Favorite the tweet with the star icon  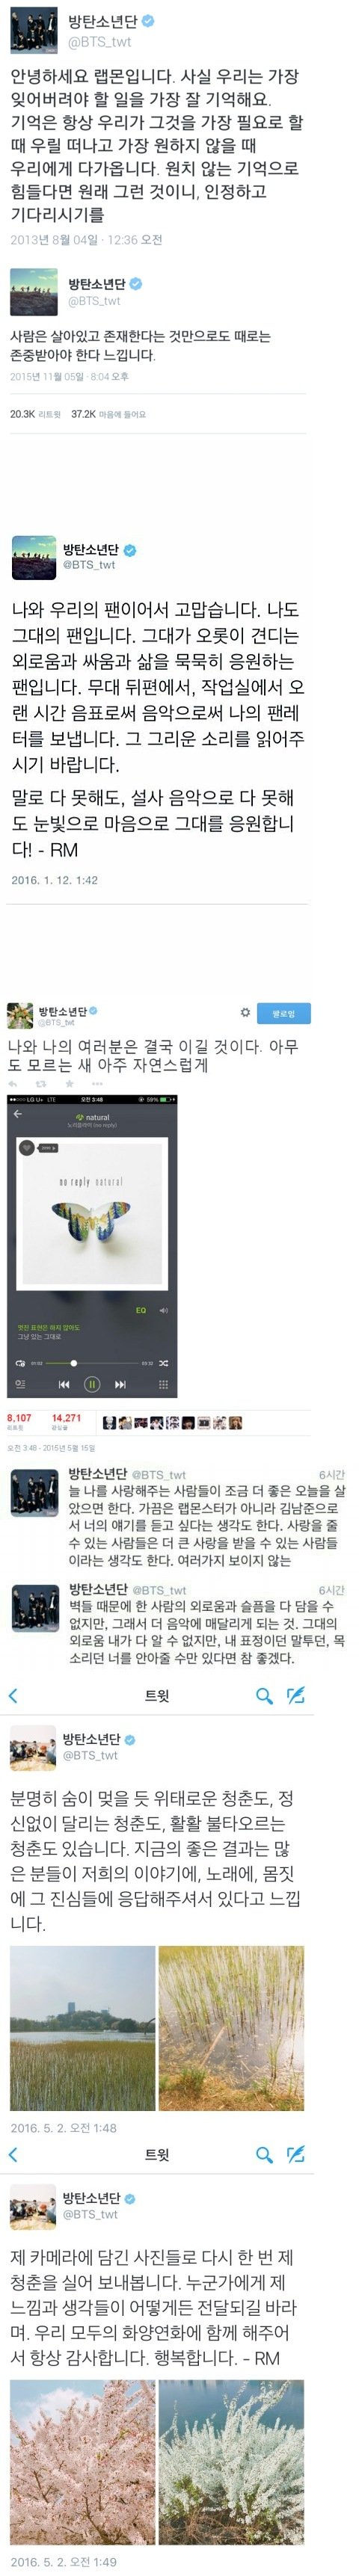69,1084
